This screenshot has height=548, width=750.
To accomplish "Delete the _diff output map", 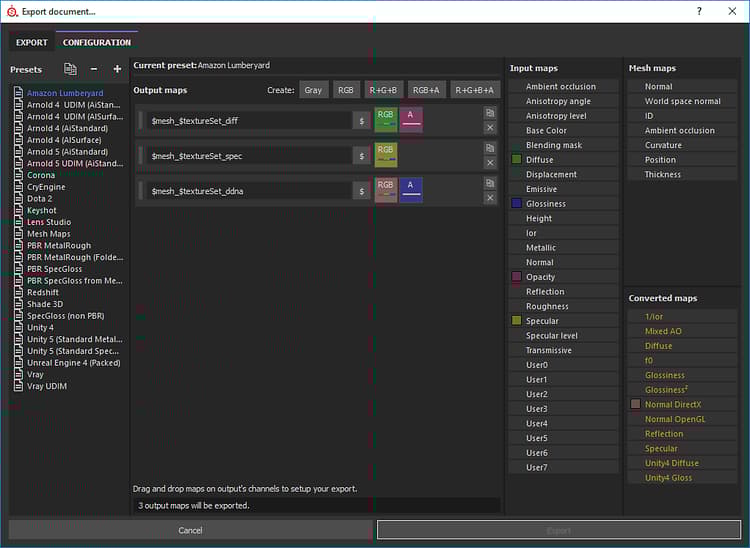I will click(490, 128).
